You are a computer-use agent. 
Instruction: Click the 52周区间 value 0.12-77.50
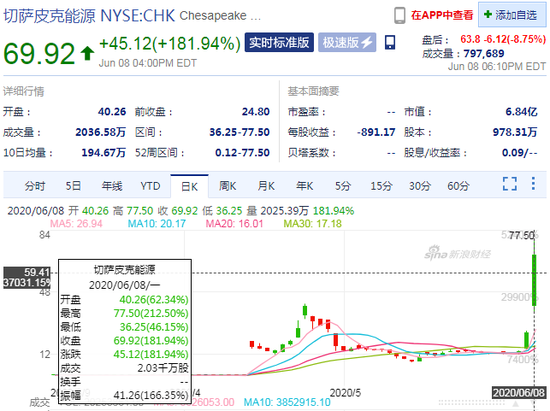[x=242, y=153]
